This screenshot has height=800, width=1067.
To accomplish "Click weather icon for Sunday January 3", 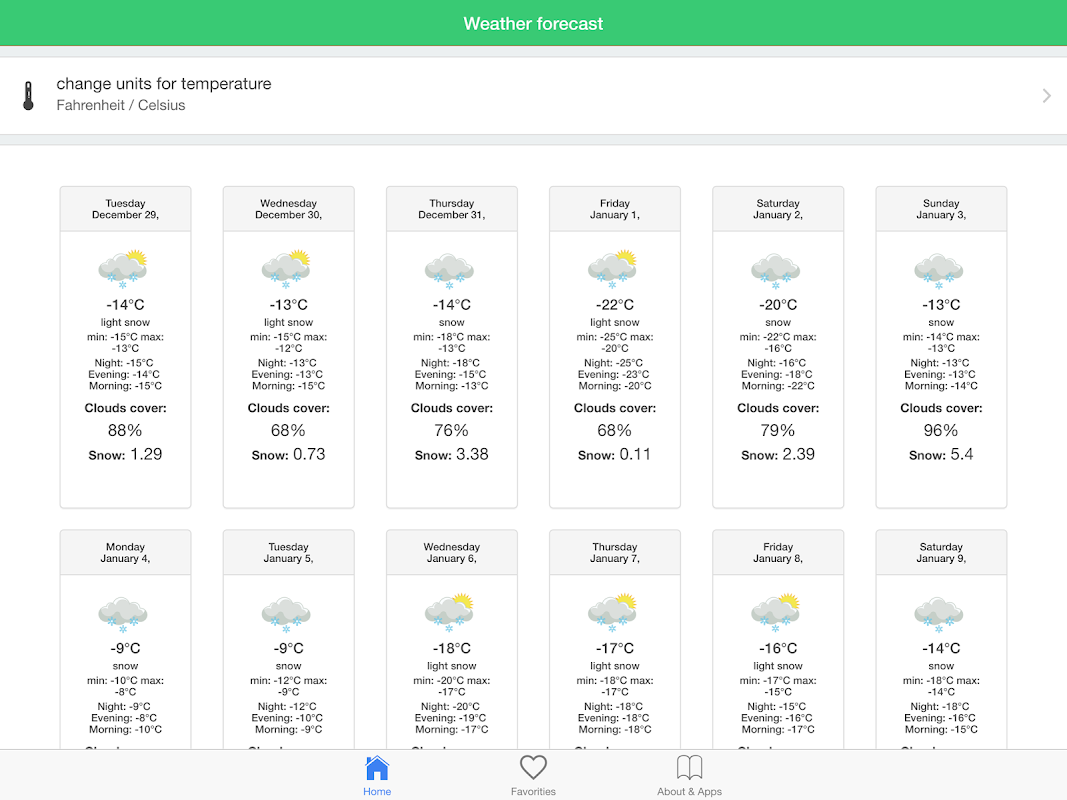I will point(939,271).
